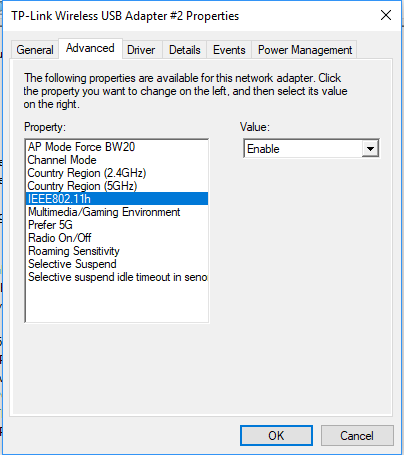Click the Enable value combo box
This screenshot has height=455, width=404.
click(311, 149)
